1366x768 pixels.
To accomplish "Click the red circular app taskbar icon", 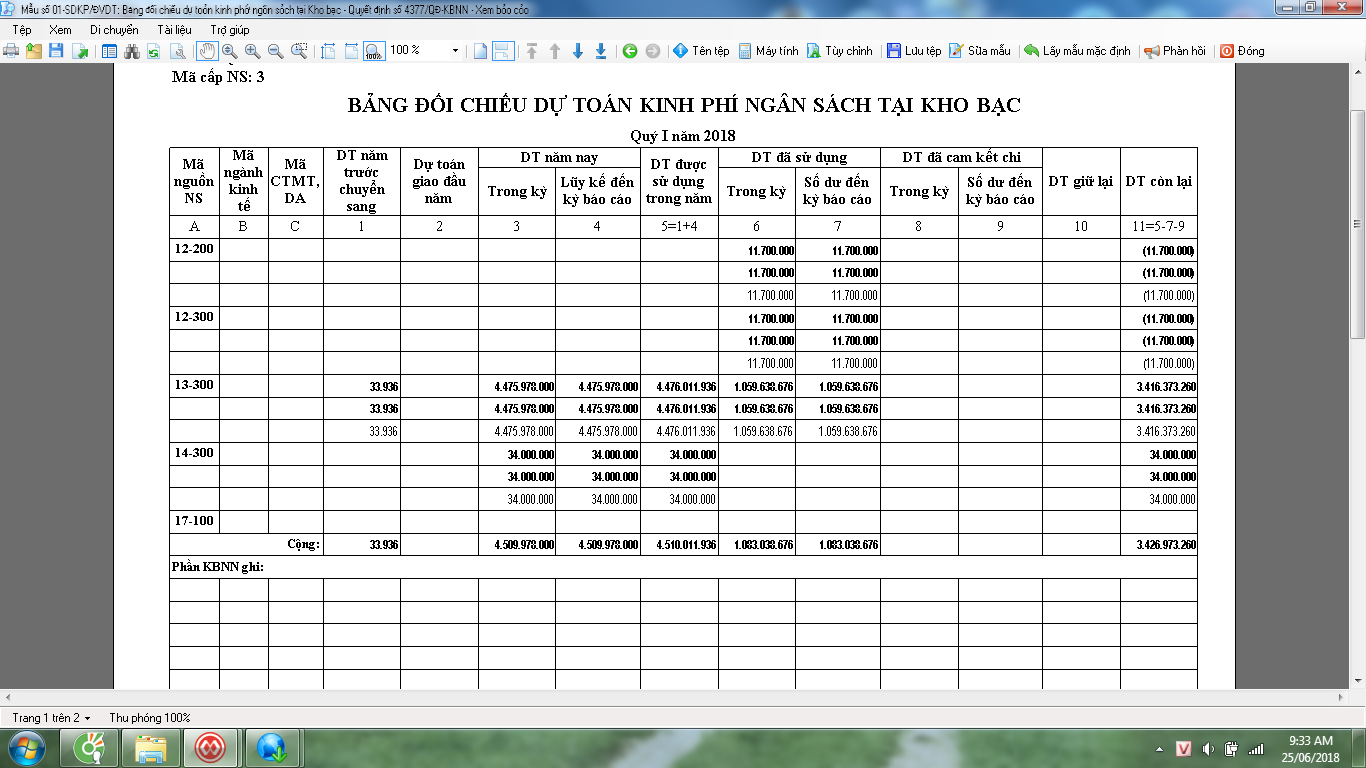I will click(210, 747).
